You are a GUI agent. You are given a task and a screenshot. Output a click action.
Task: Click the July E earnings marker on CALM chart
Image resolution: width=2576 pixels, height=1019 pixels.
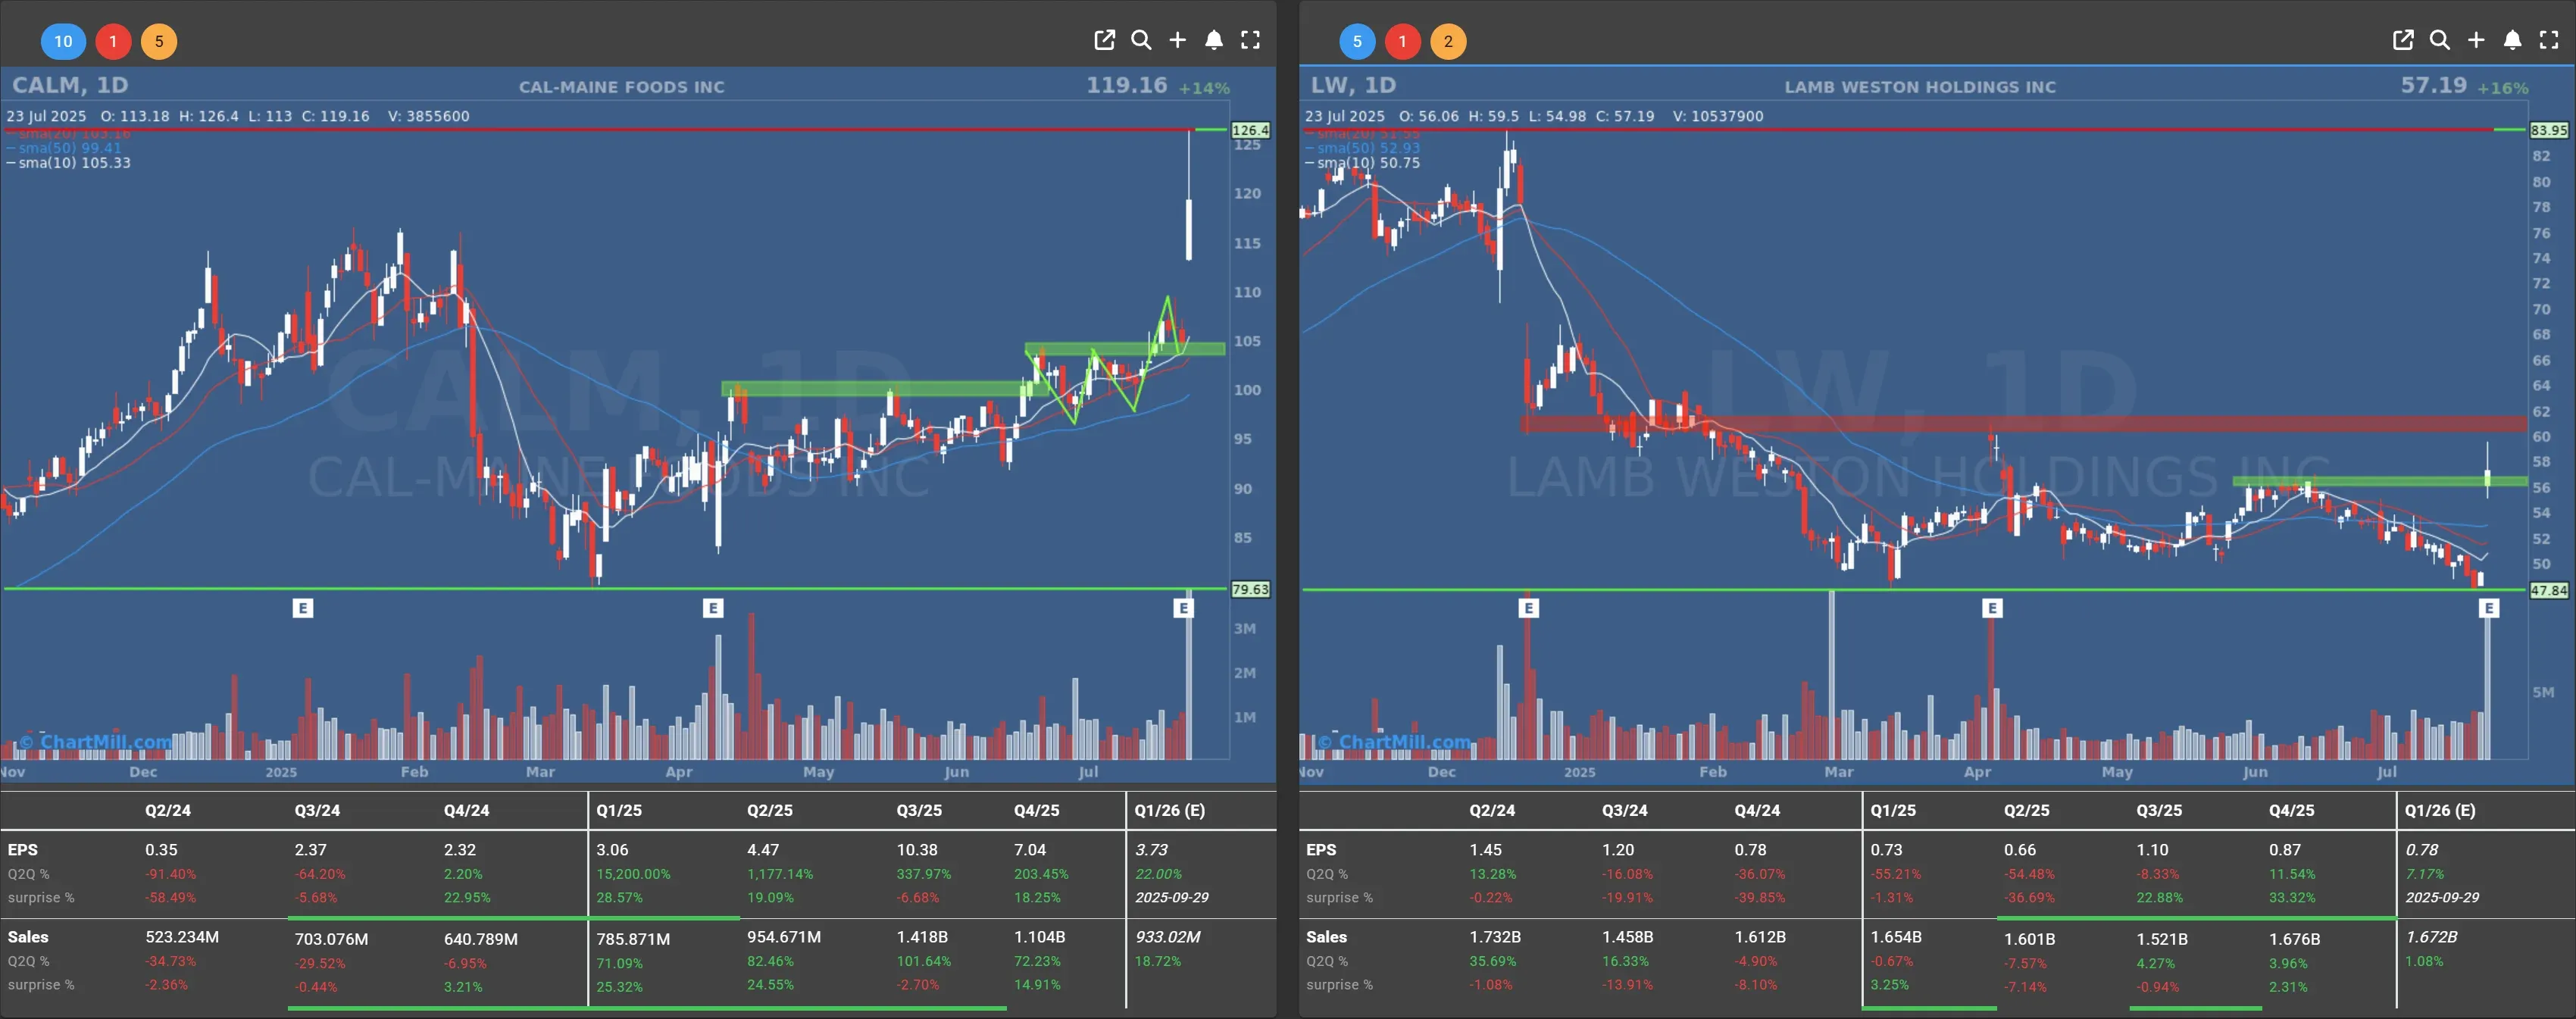coord(1184,608)
